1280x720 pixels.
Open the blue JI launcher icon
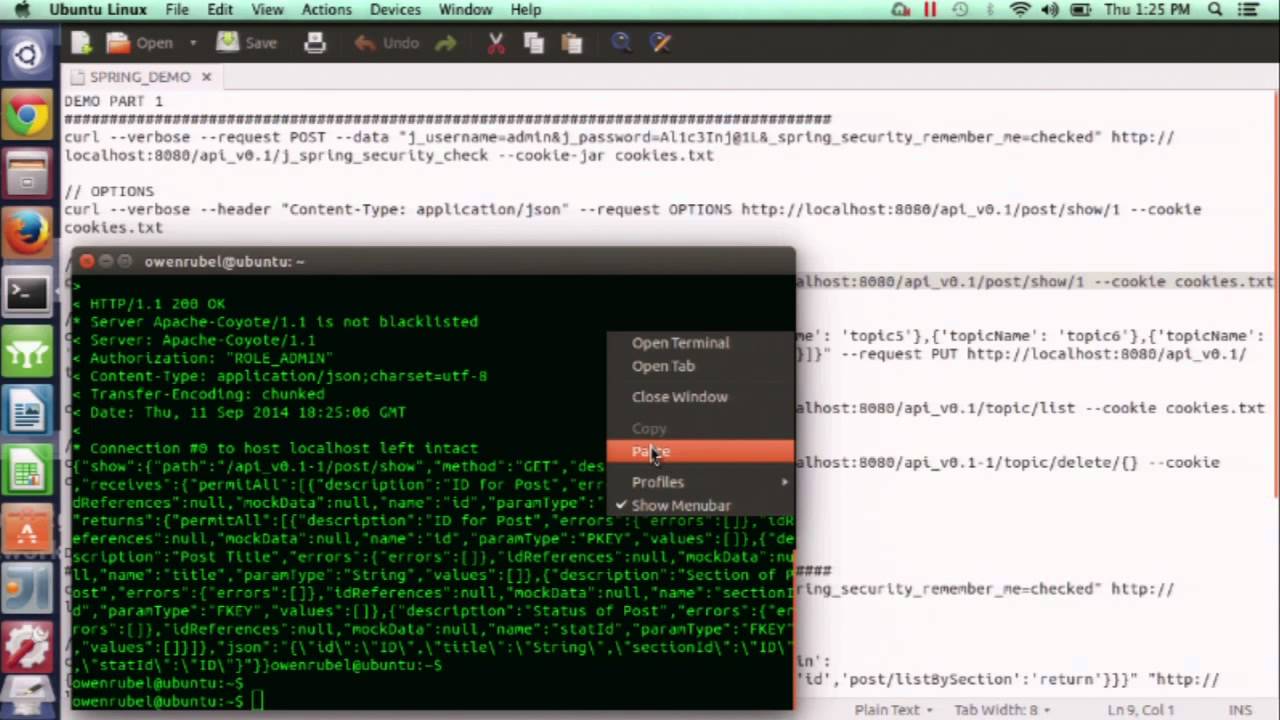[x=27, y=589]
